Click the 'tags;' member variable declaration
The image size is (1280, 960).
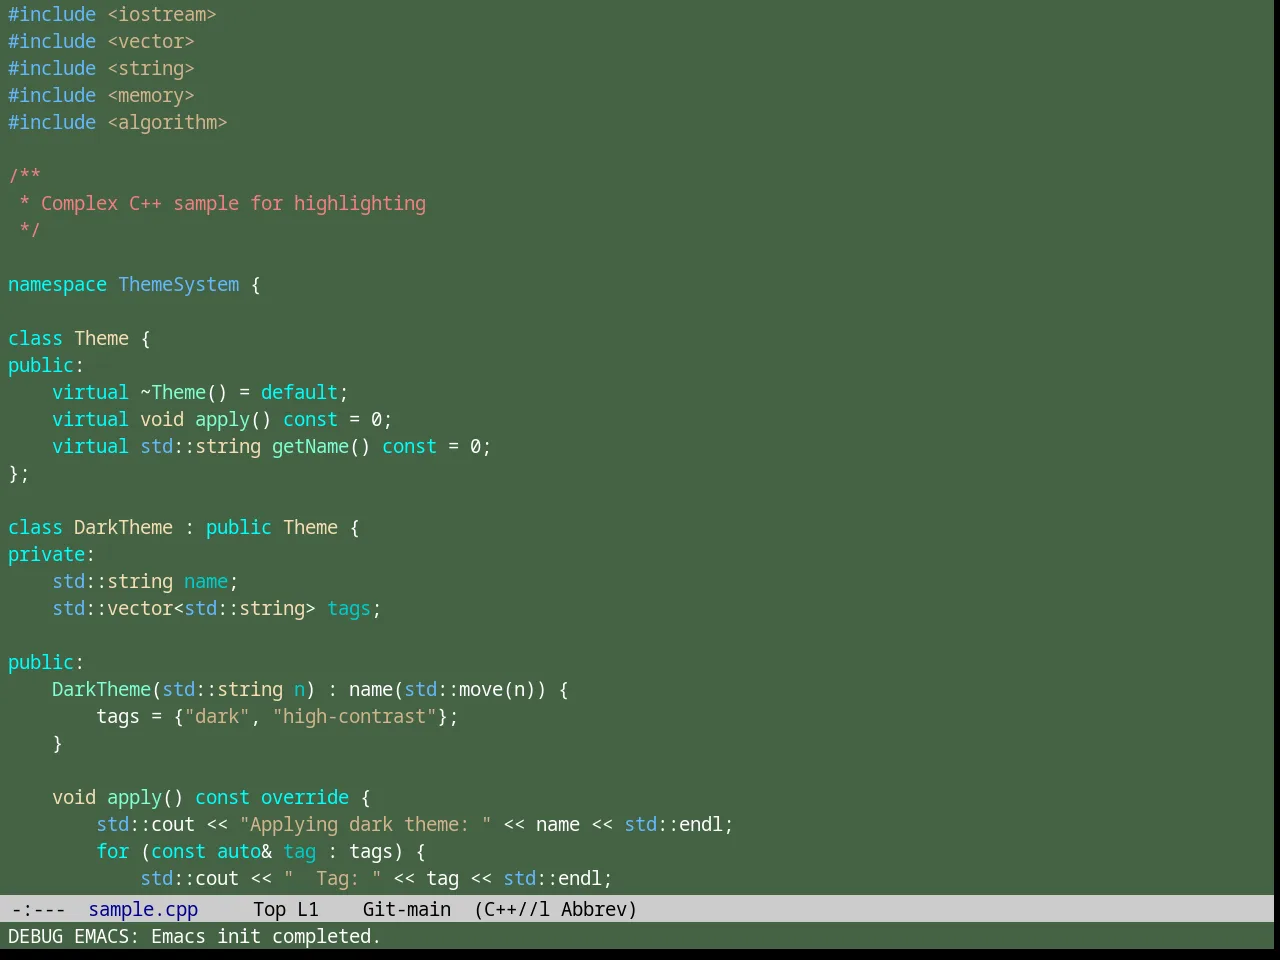click(x=354, y=608)
